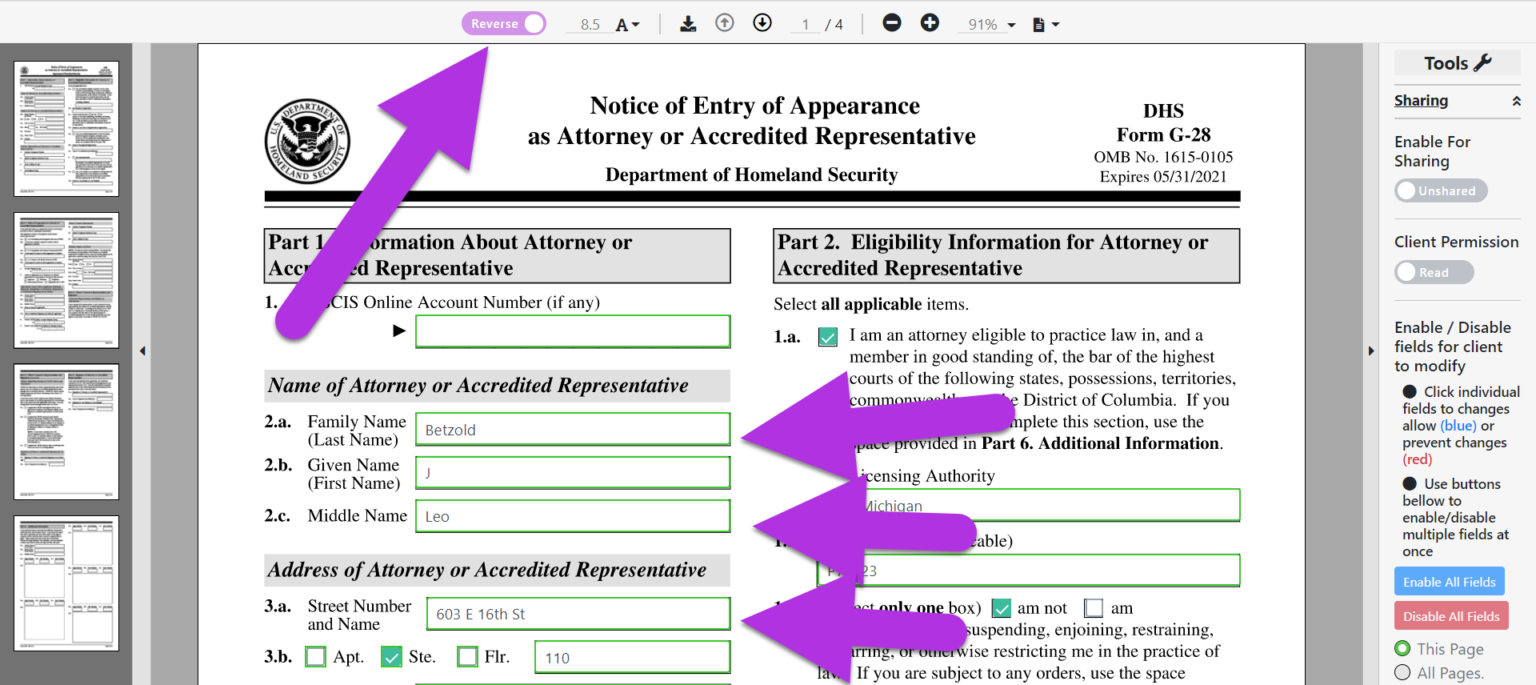Zoom in using the plus icon

click(929, 21)
